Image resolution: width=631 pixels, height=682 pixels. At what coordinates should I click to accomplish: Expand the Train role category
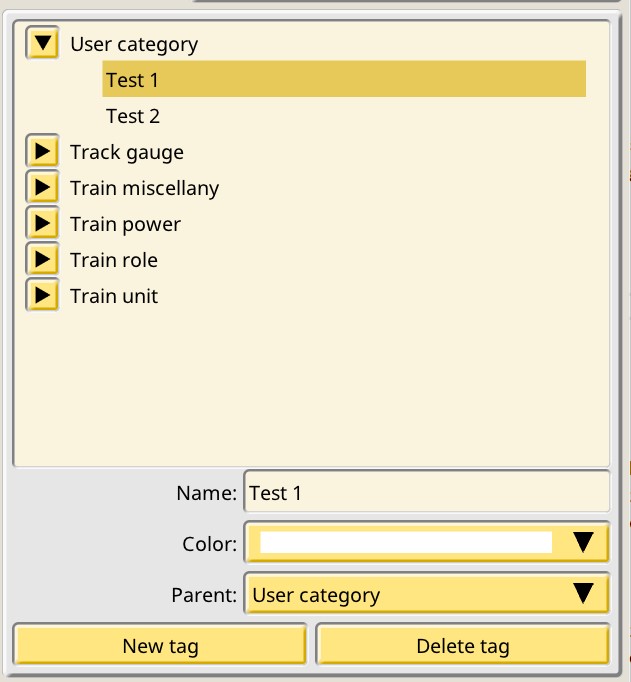click(42, 259)
